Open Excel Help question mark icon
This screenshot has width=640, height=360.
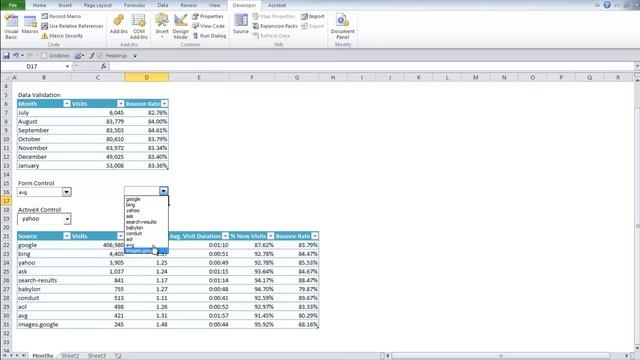pyautogui.click(x=607, y=5)
